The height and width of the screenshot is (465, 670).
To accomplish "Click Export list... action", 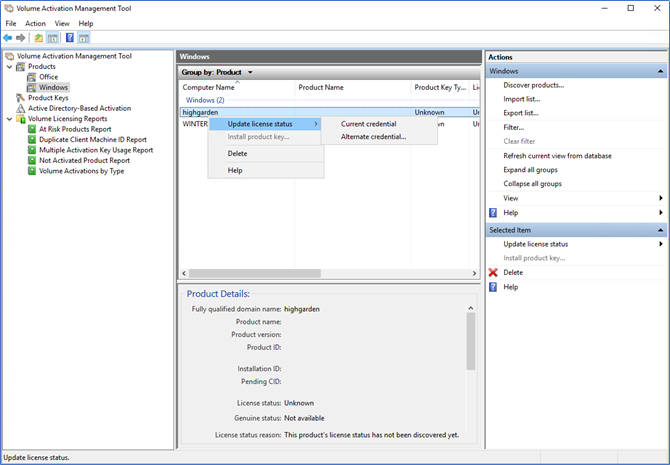I will pos(520,113).
